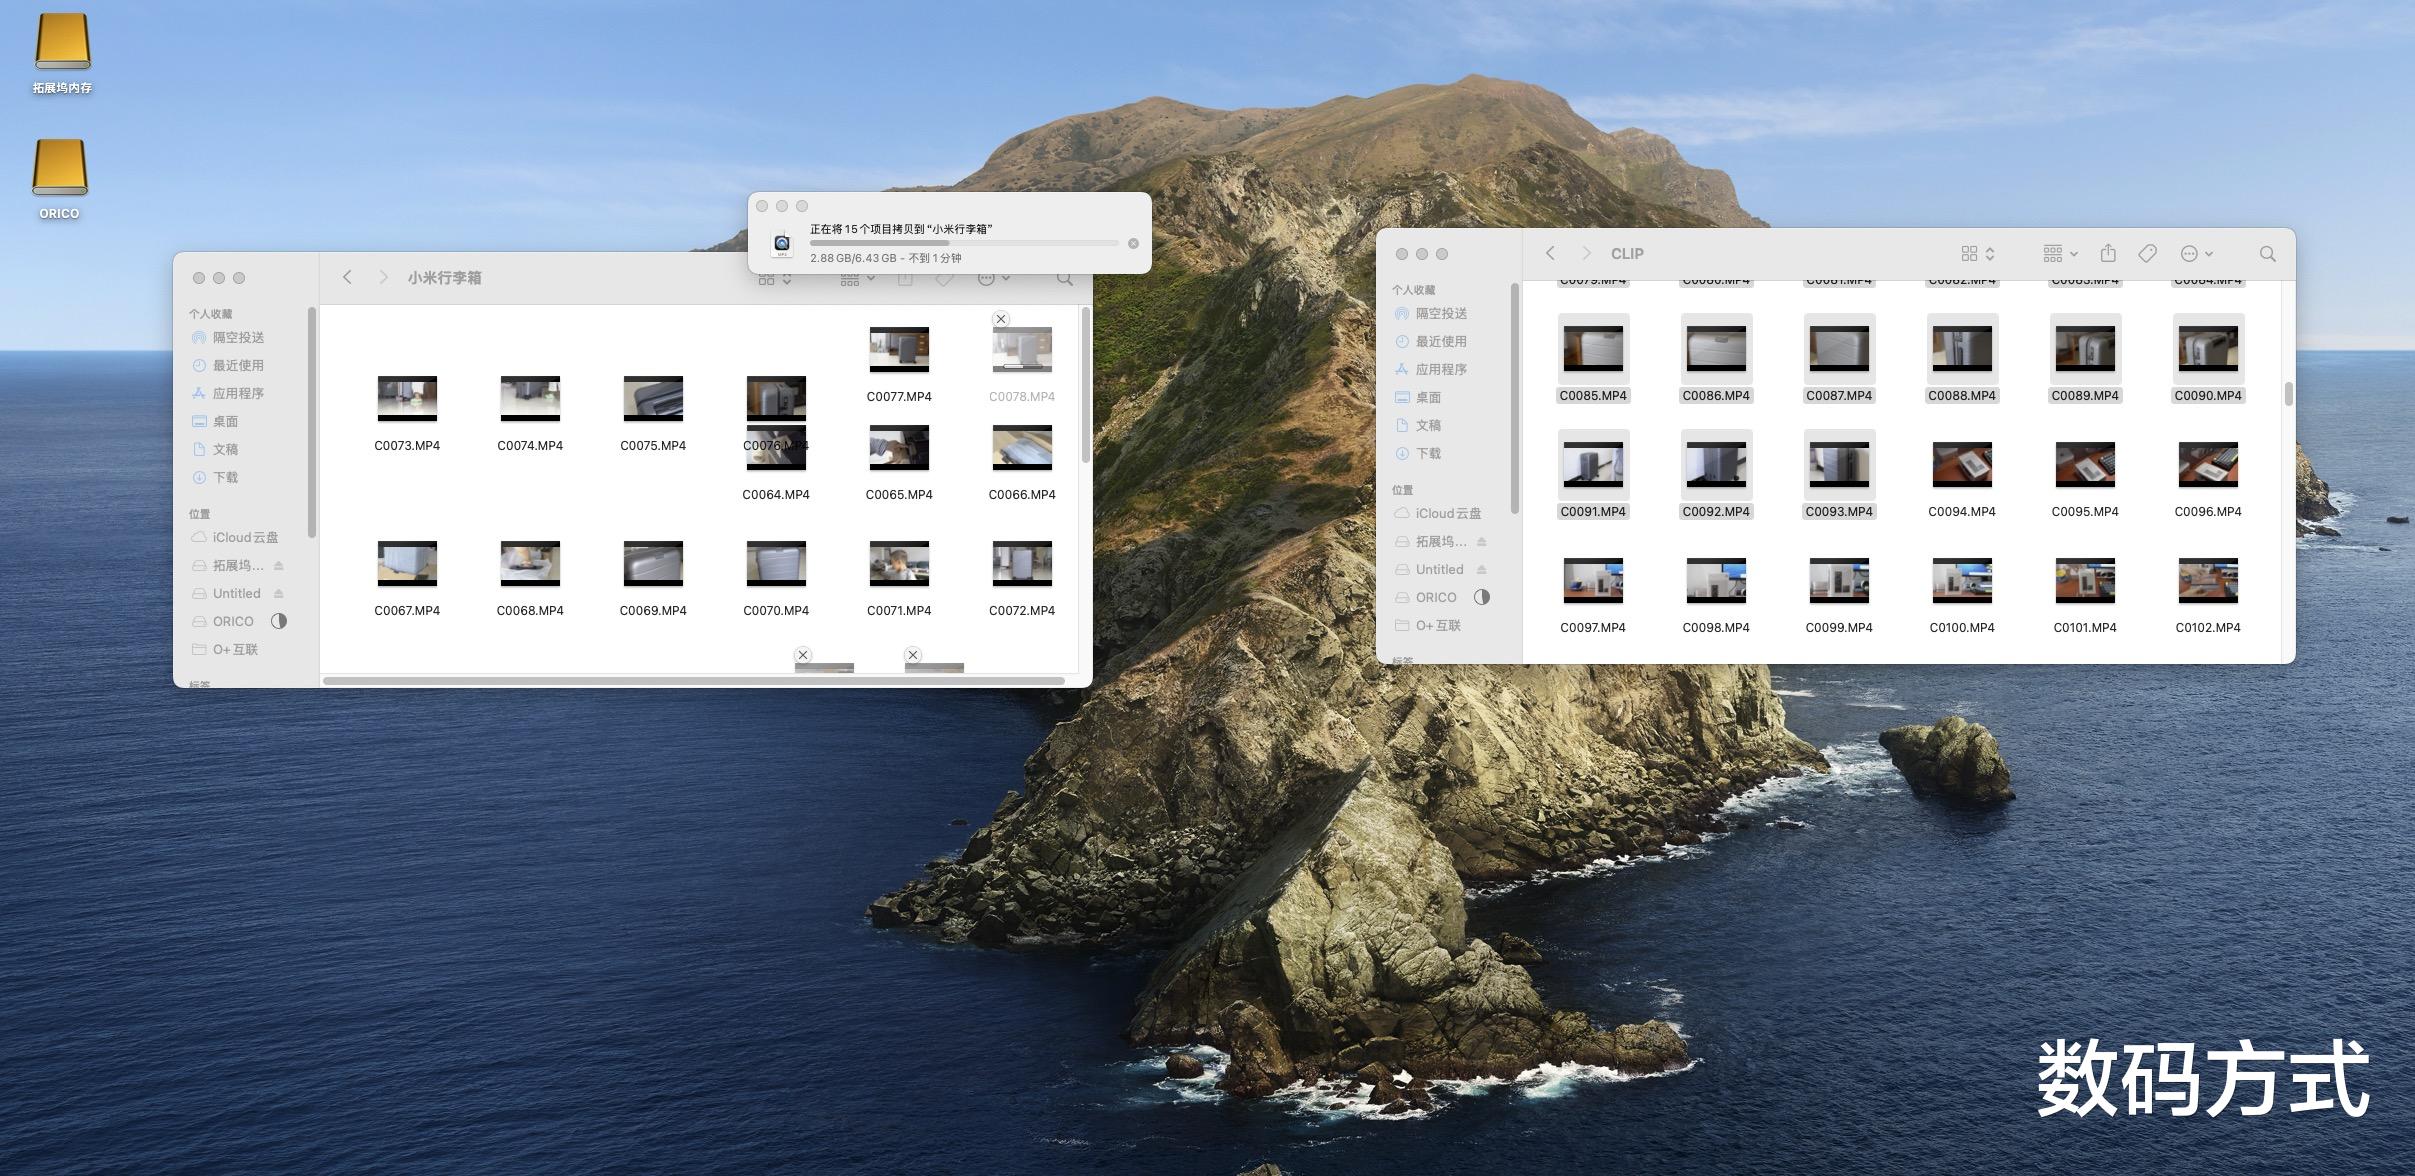
Task: Open the 拓展坞内存 drive on desktop
Action: pos(62,43)
